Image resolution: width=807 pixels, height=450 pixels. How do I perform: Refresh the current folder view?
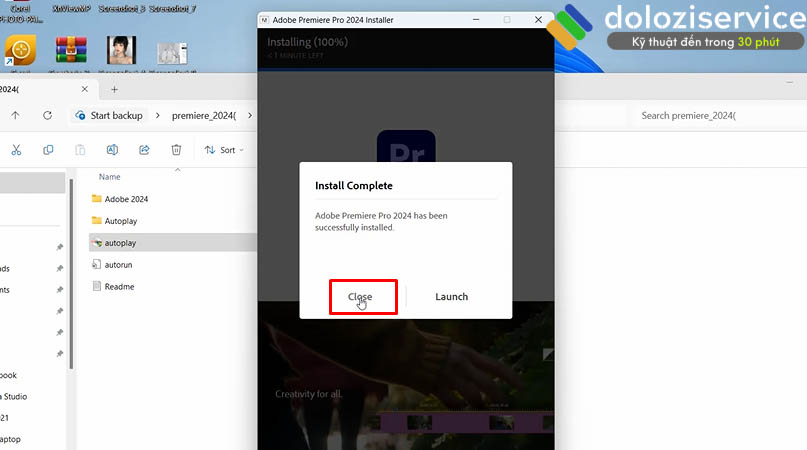(47, 116)
